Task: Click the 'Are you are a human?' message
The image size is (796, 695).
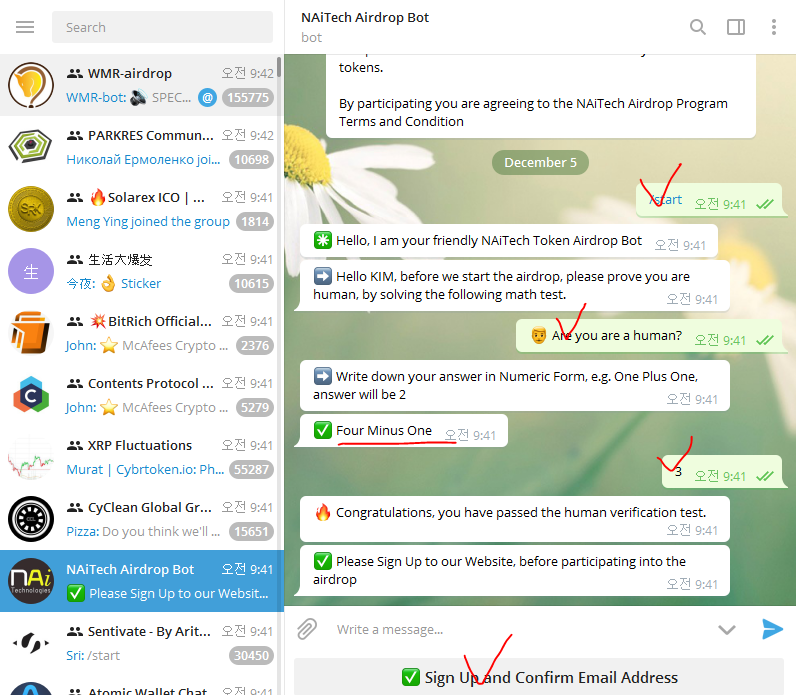Action: point(650,336)
